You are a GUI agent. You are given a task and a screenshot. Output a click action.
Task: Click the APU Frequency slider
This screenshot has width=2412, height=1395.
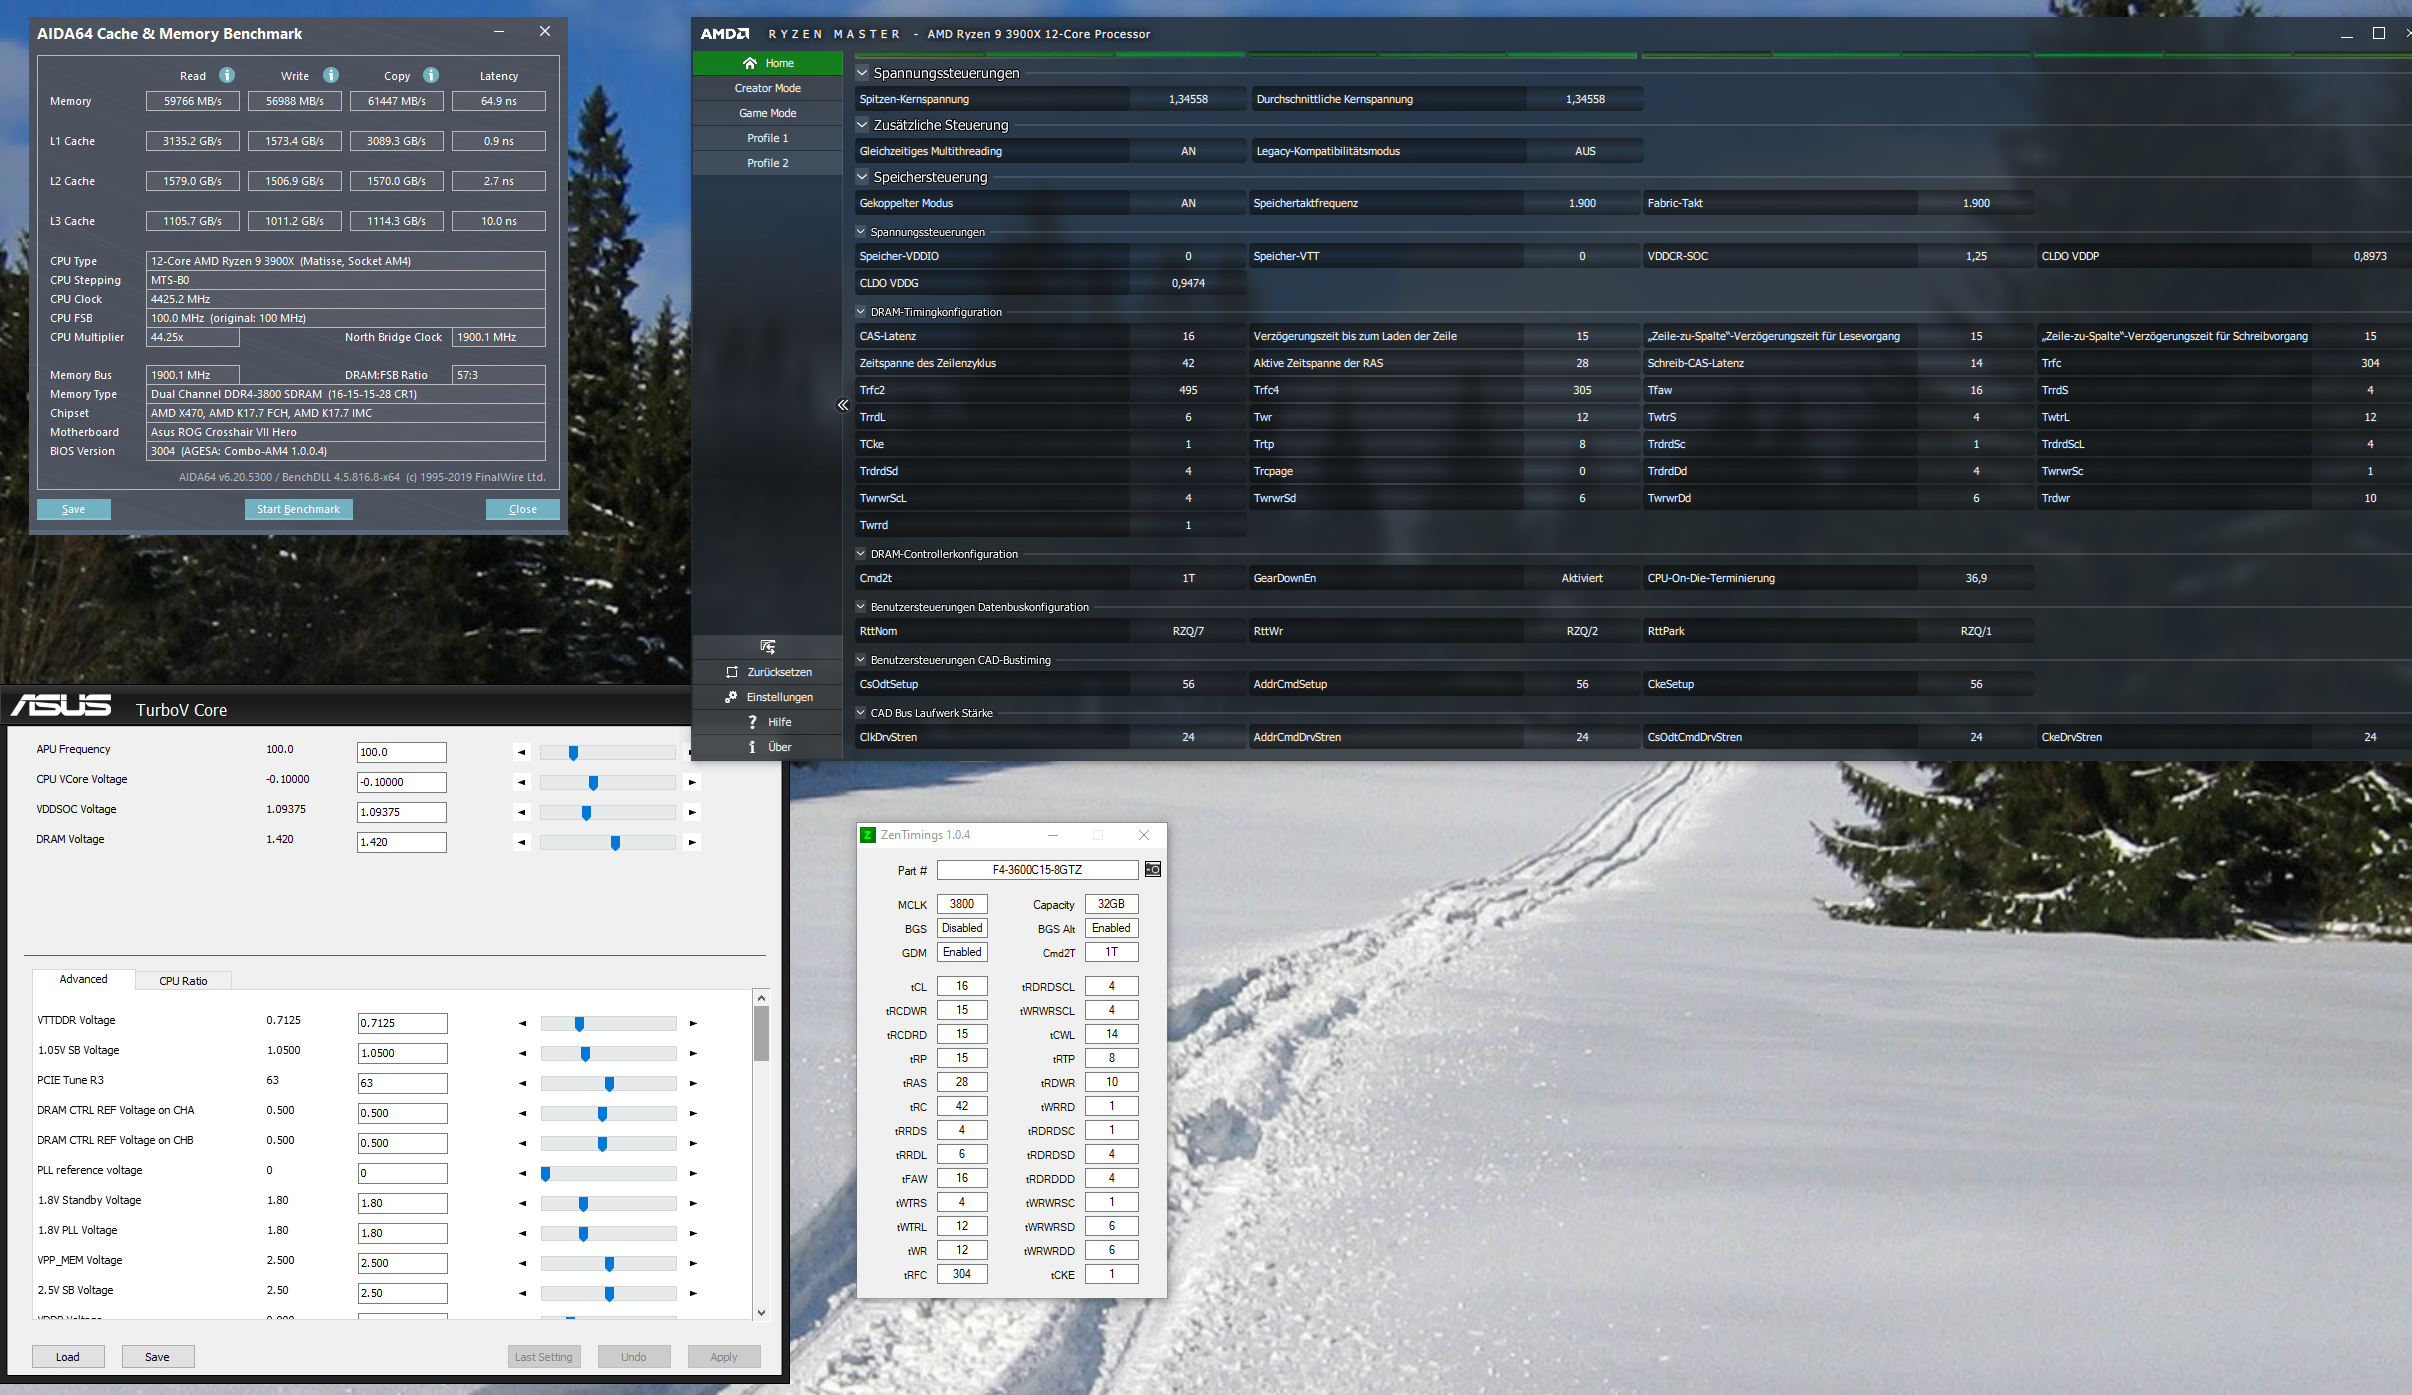pos(607,752)
